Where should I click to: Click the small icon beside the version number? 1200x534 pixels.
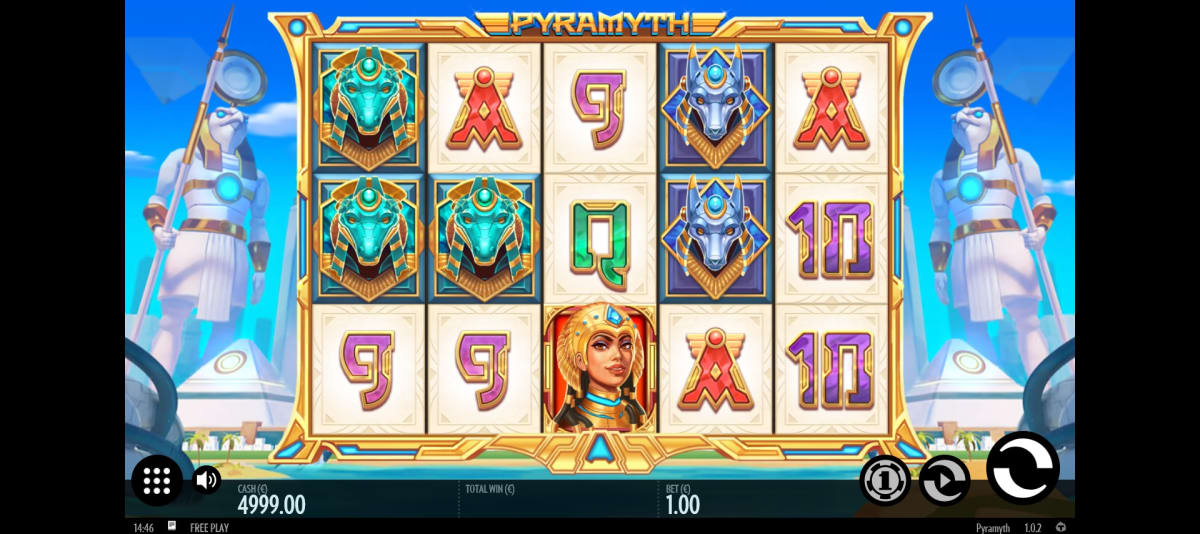click(1061, 527)
